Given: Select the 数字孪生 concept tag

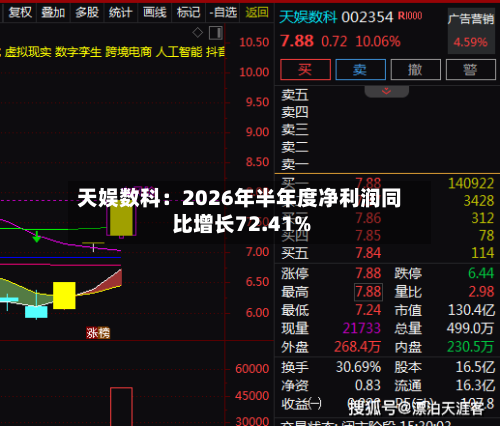Looking at the screenshot, I should point(78,52).
